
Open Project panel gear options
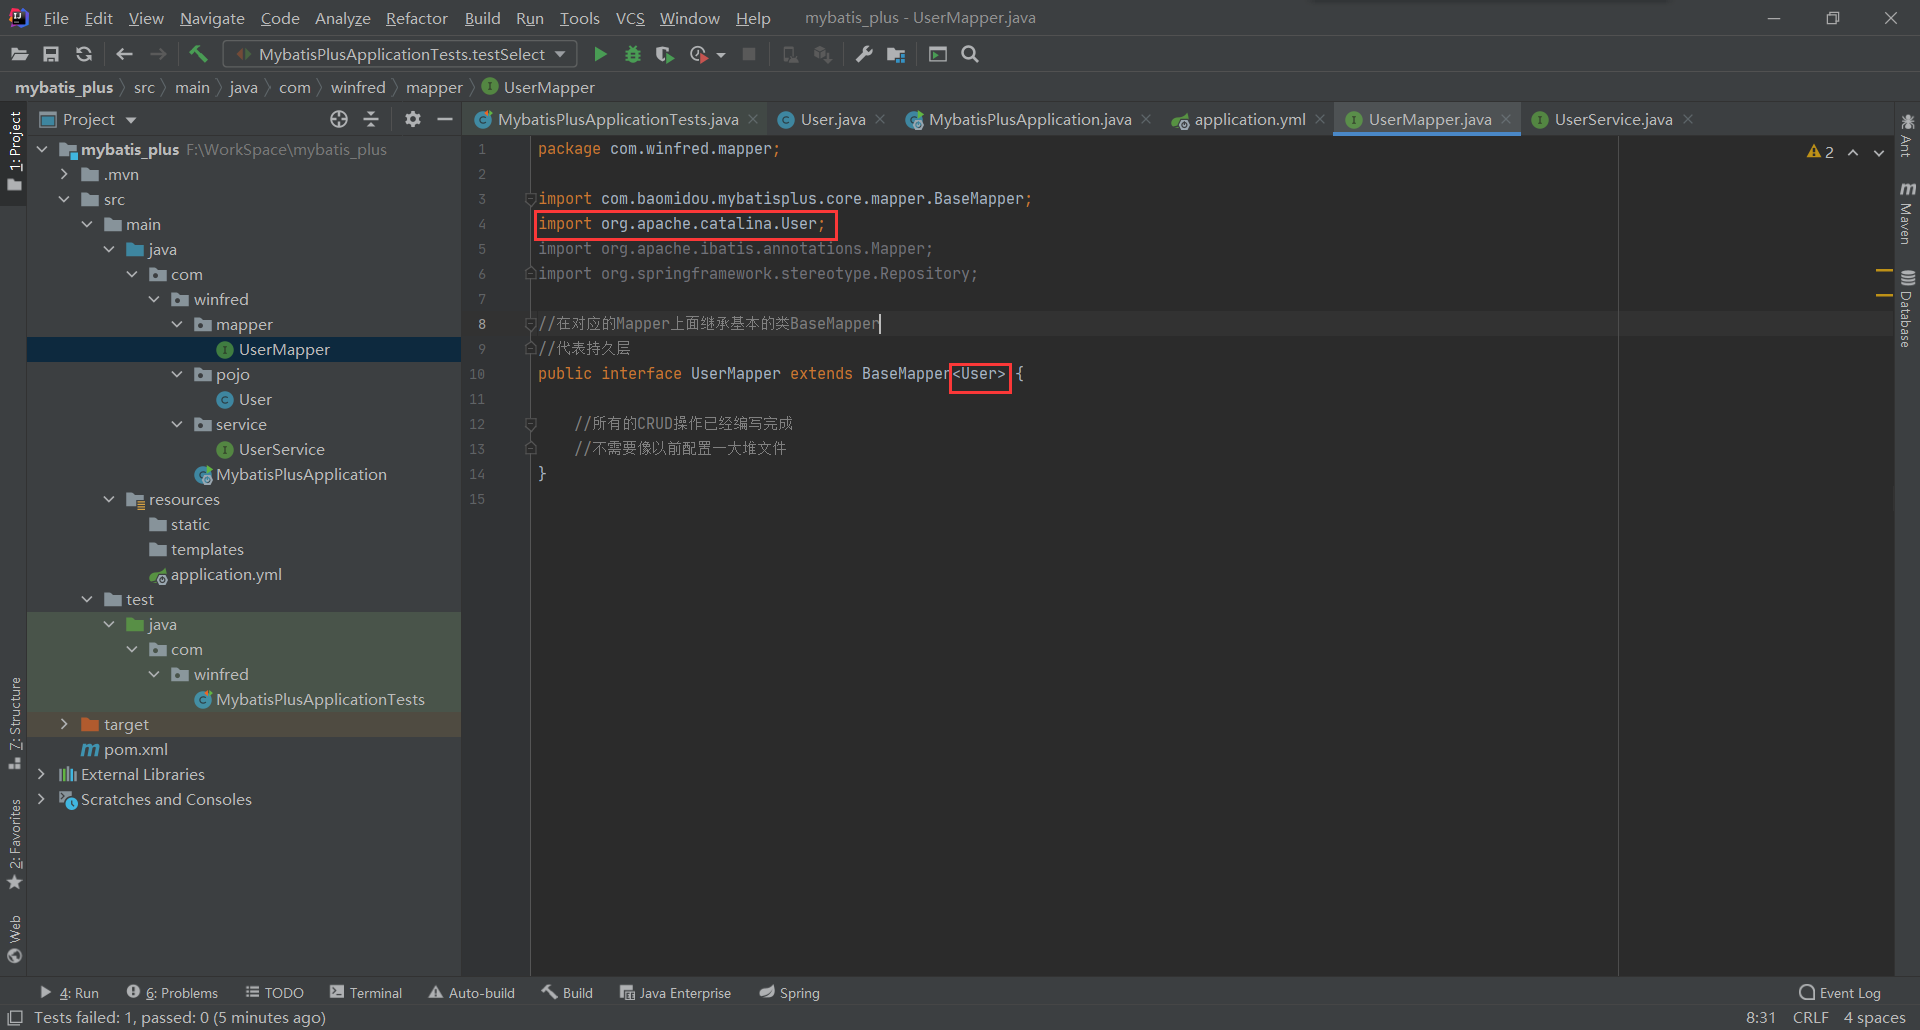[412, 119]
